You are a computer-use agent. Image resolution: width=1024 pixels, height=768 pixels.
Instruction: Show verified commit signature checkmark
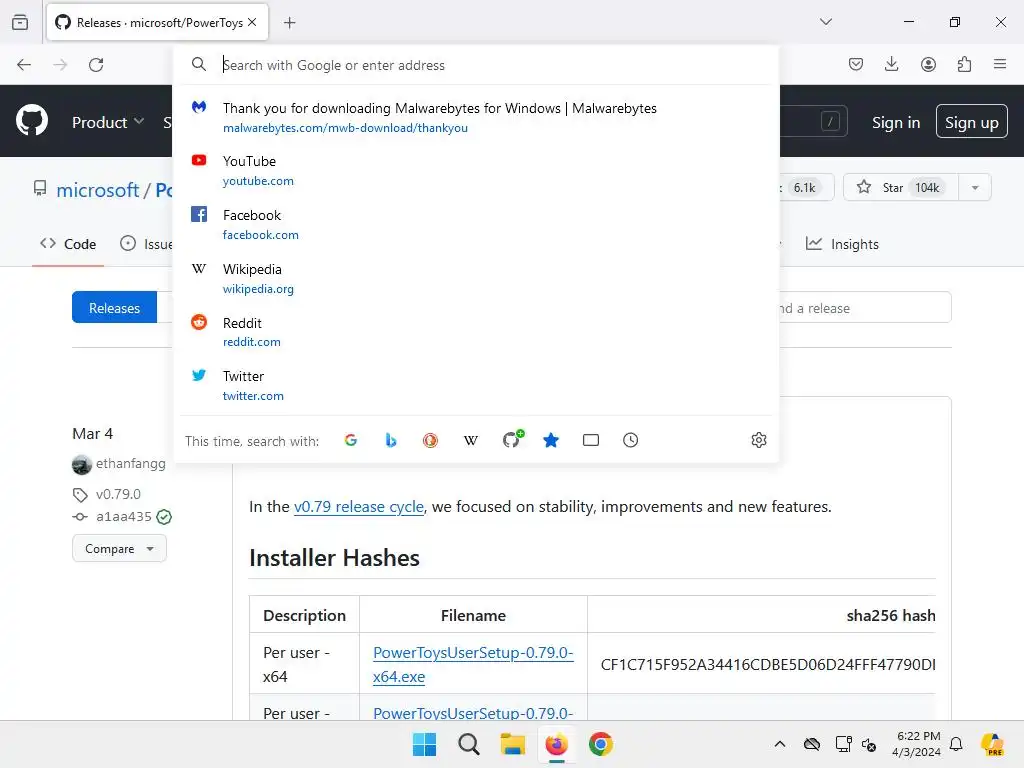click(165, 517)
